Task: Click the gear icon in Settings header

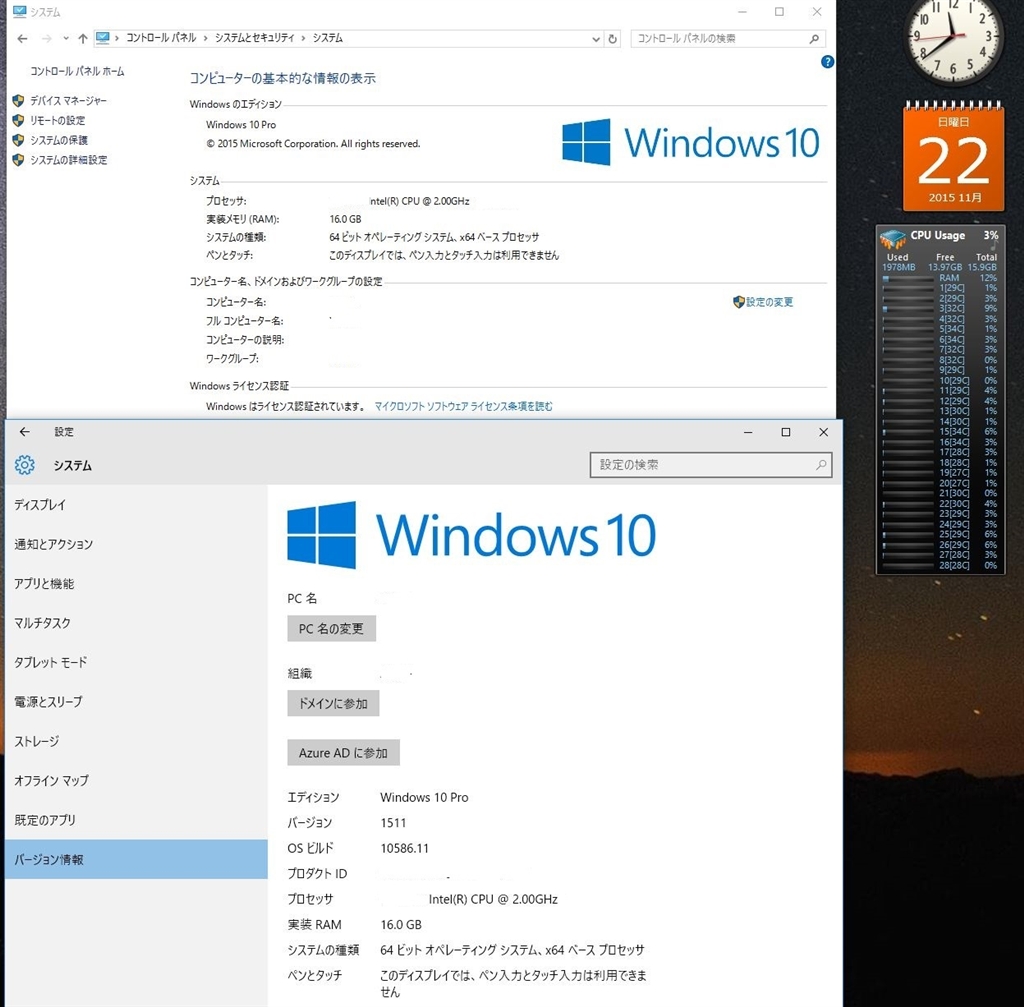Action: click(x=25, y=465)
